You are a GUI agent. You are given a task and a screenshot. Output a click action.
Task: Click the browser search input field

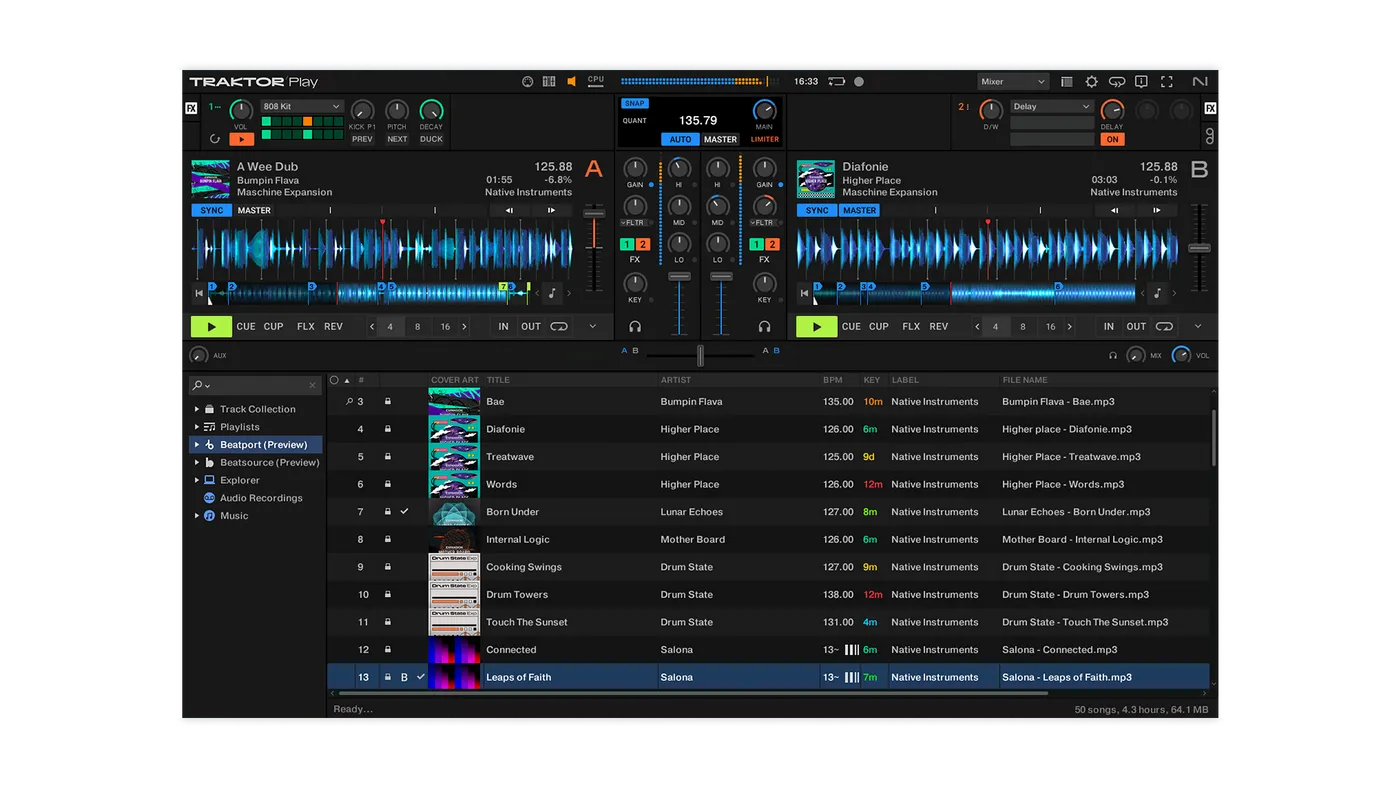point(257,385)
